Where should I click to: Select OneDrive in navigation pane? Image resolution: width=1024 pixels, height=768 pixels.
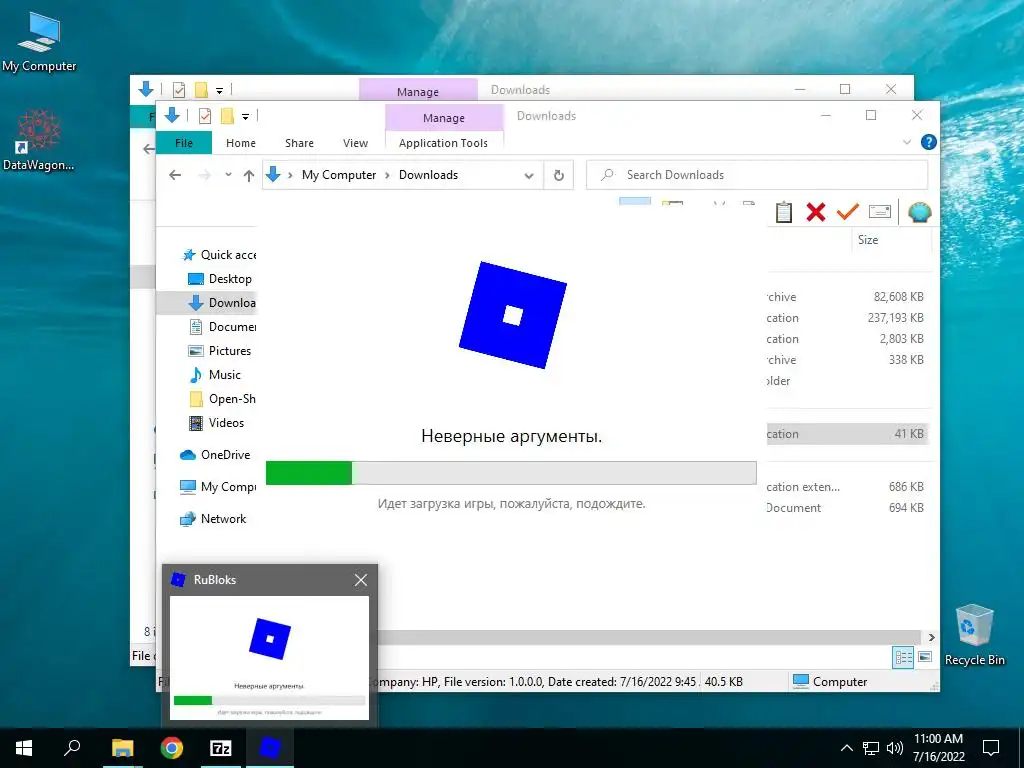tap(216, 455)
